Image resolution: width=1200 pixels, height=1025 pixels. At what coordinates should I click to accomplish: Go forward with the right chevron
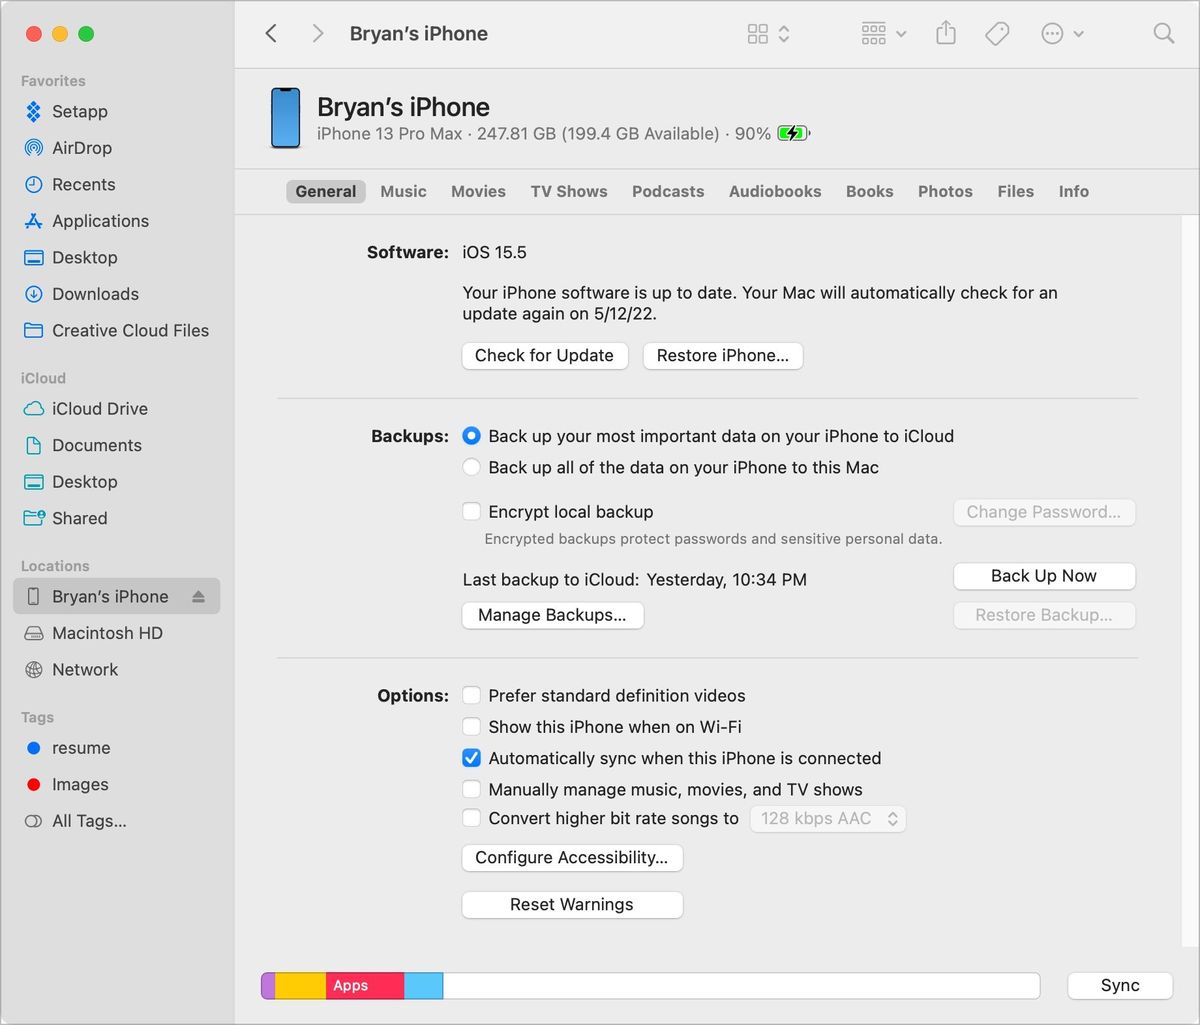318,33
